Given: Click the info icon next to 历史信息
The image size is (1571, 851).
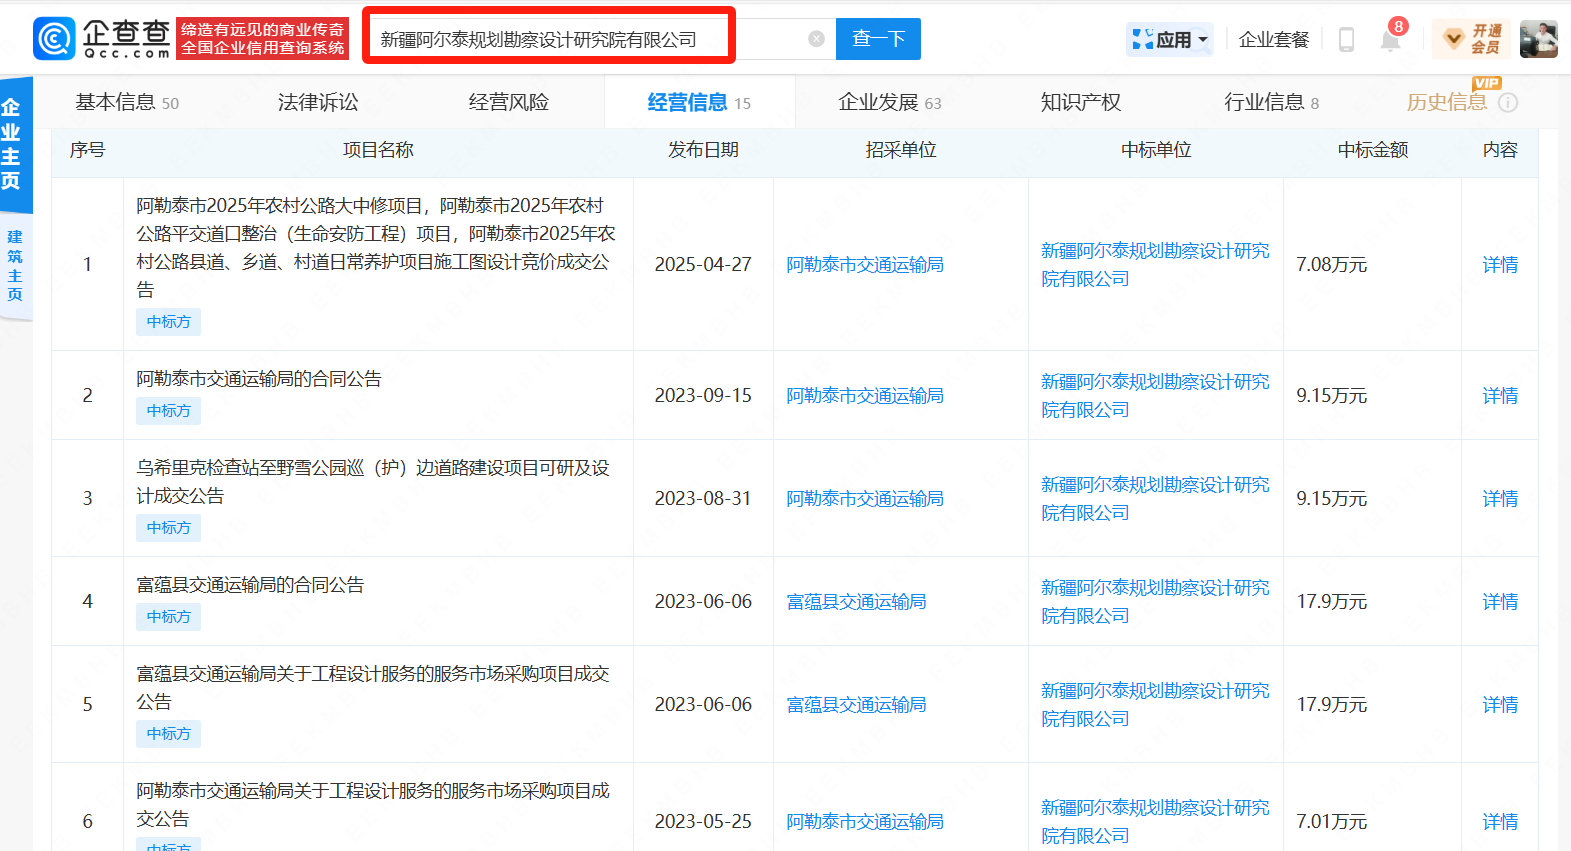Looking at the screenshot, I should pyautogui.click(x=1508, y=102).
